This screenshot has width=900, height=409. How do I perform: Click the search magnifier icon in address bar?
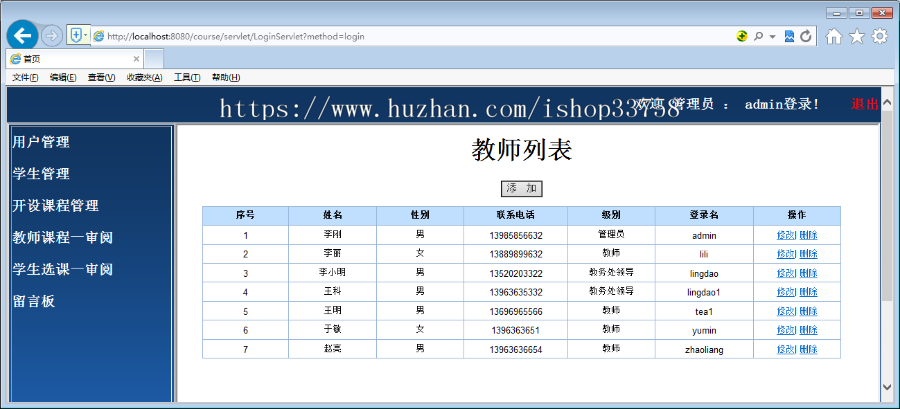coord(758,36)
